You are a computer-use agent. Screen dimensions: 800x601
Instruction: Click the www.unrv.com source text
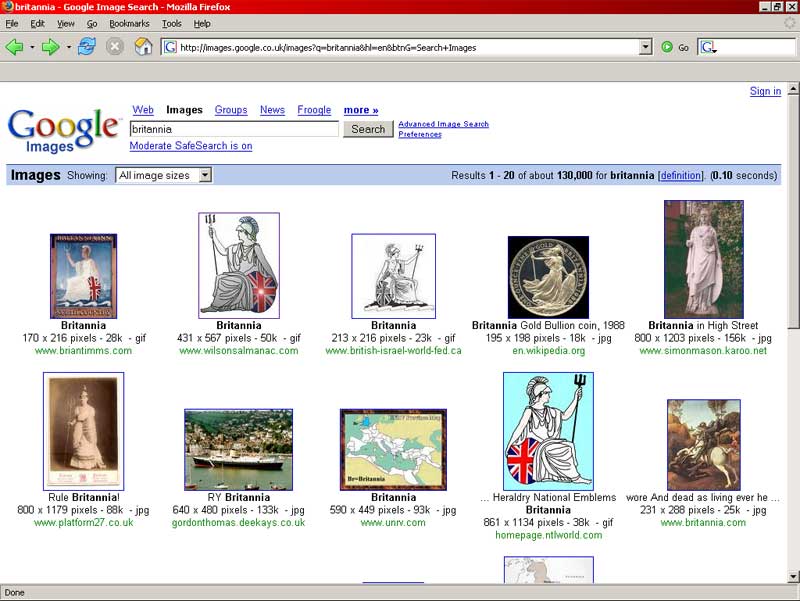(393, 522)
